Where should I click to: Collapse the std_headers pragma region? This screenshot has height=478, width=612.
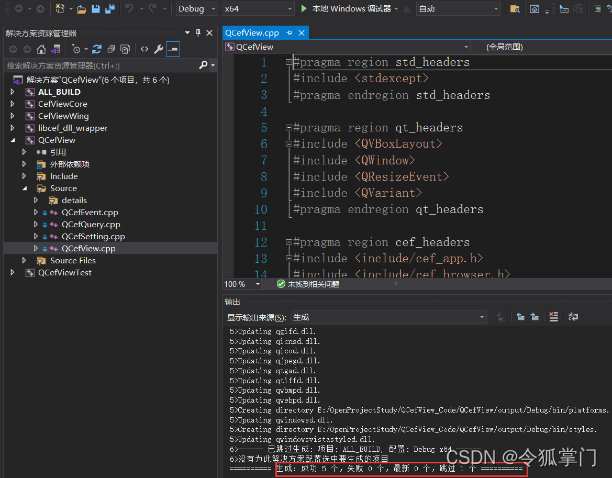coord(287,63)
